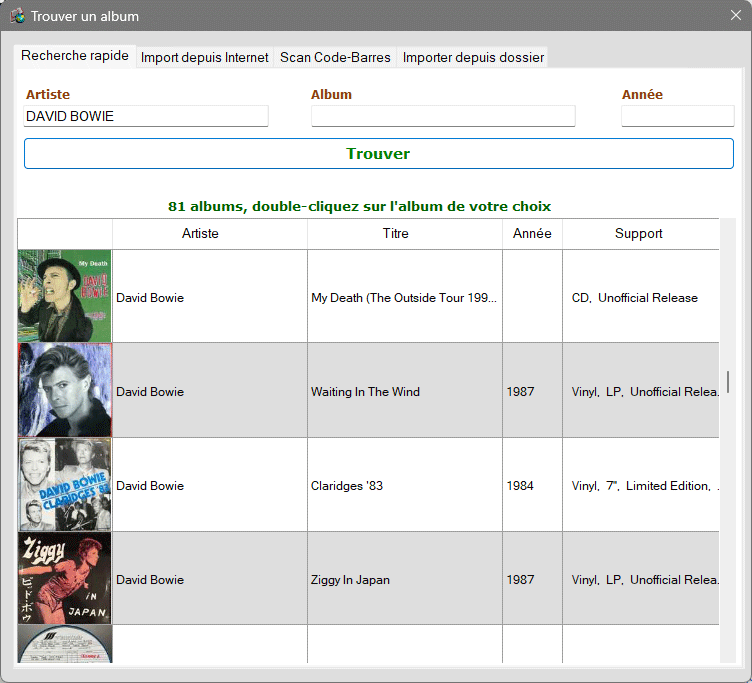Focus the Année input field
Screen dimensions: 752x683
pyautogui.click(x=678, y=116)
